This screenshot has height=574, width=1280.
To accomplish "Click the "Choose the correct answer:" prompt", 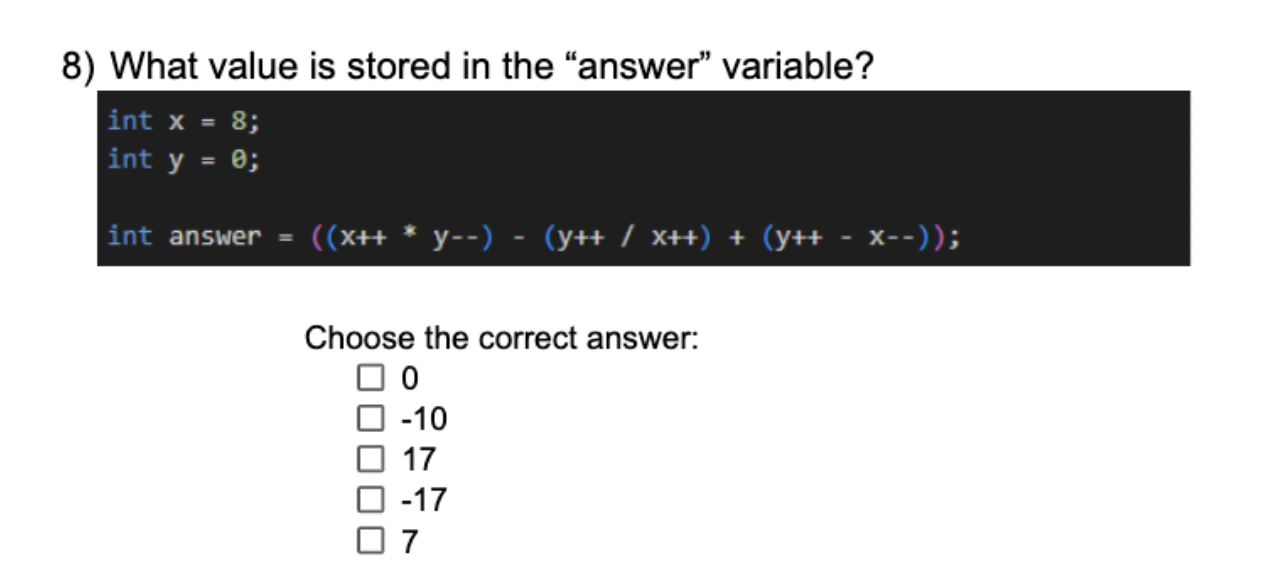I will pyautogui.click(x=501, y=339).
